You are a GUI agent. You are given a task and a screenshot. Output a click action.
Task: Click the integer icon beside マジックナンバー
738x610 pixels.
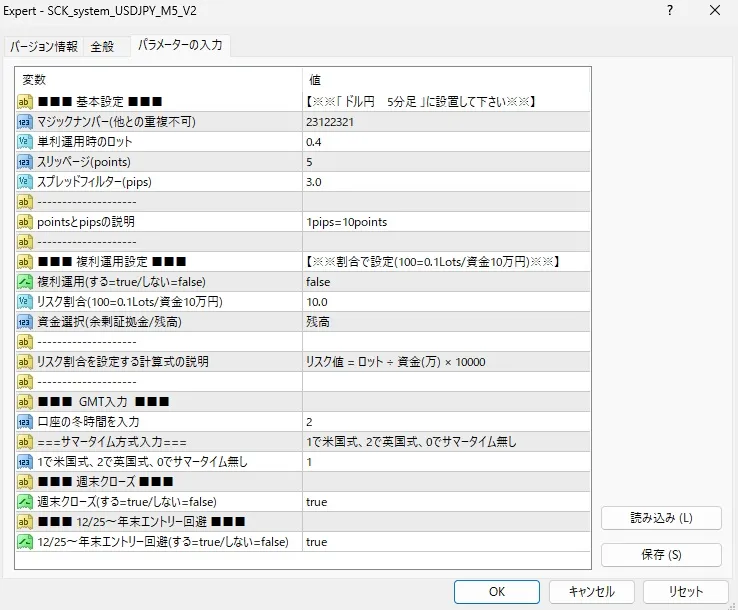click(x=26, y=122)
